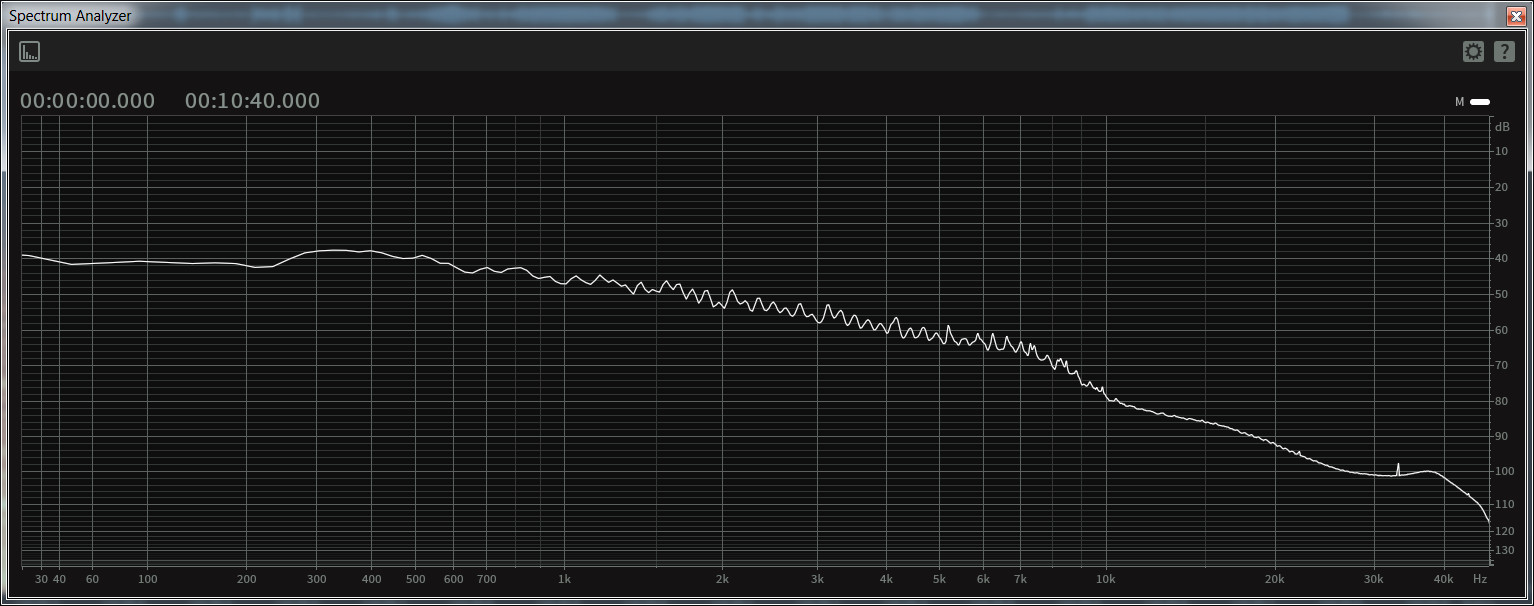Click the 40 dB scale label
This screenshot has width=1534, height=606.
click(x=1501, y=259)
